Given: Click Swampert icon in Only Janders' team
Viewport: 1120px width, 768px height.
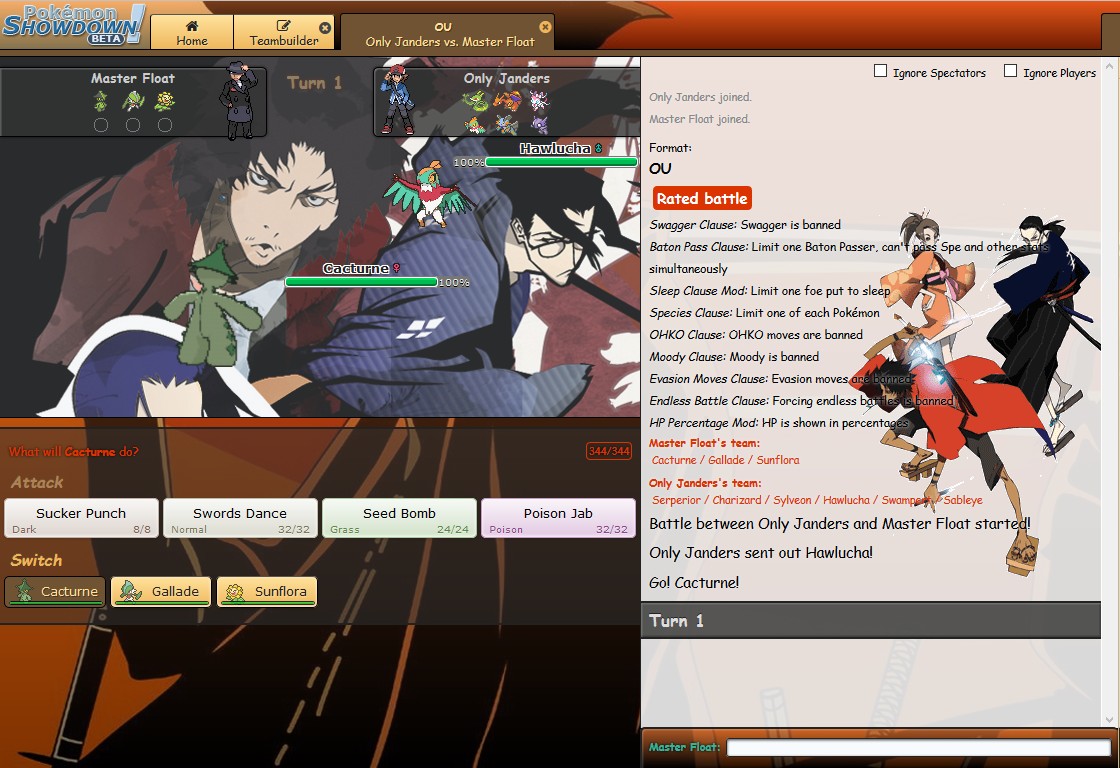Looking at the screenshot, I should click(x=507, y=126).
